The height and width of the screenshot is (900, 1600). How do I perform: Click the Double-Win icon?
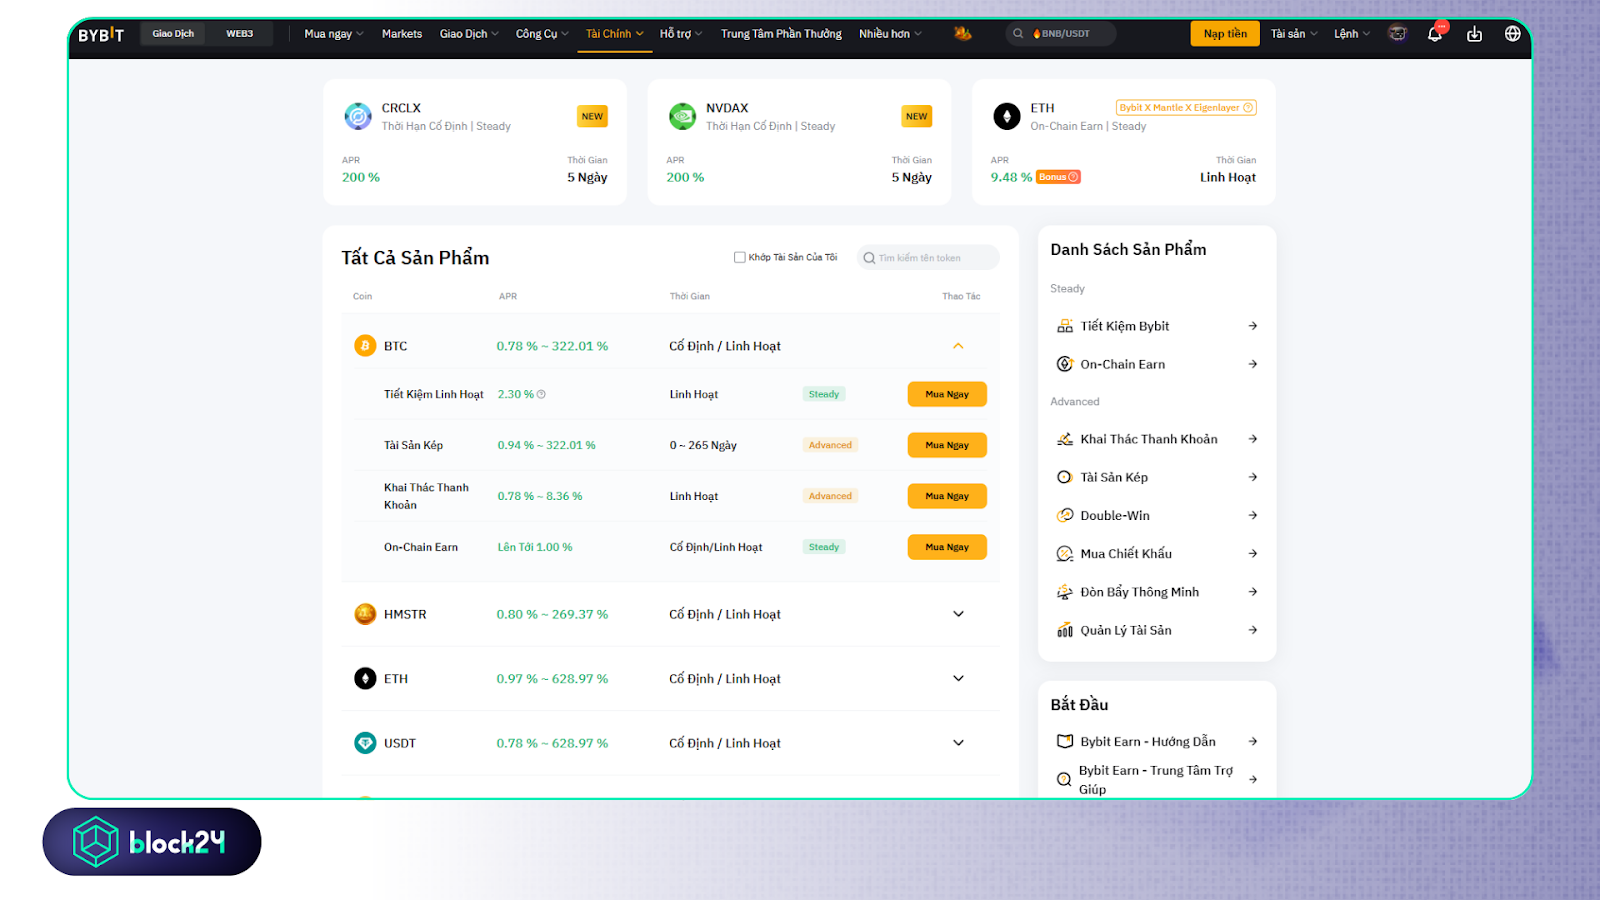[x=1065, y=515]
